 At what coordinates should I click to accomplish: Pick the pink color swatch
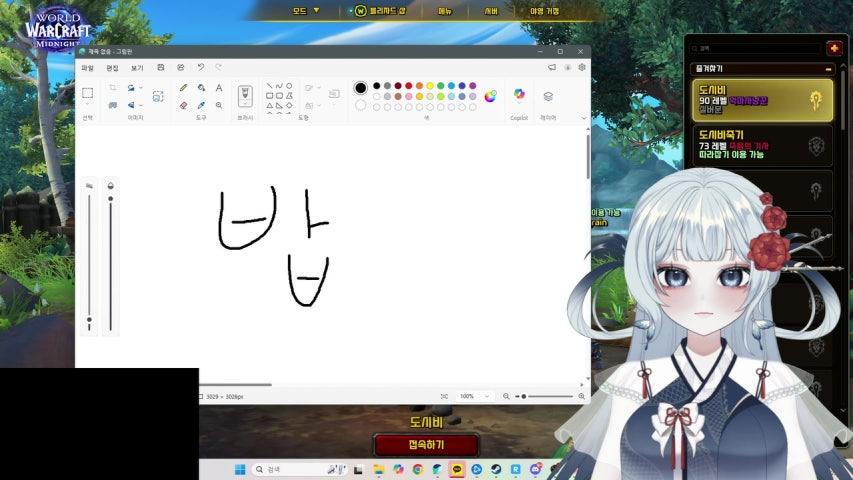pos(409,96)
